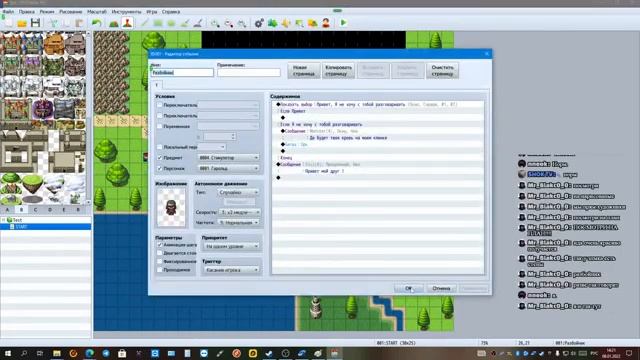This screenshot has width=640, height=360.
Task: Click the Новая страница button
Action: [x=304, y=71]
